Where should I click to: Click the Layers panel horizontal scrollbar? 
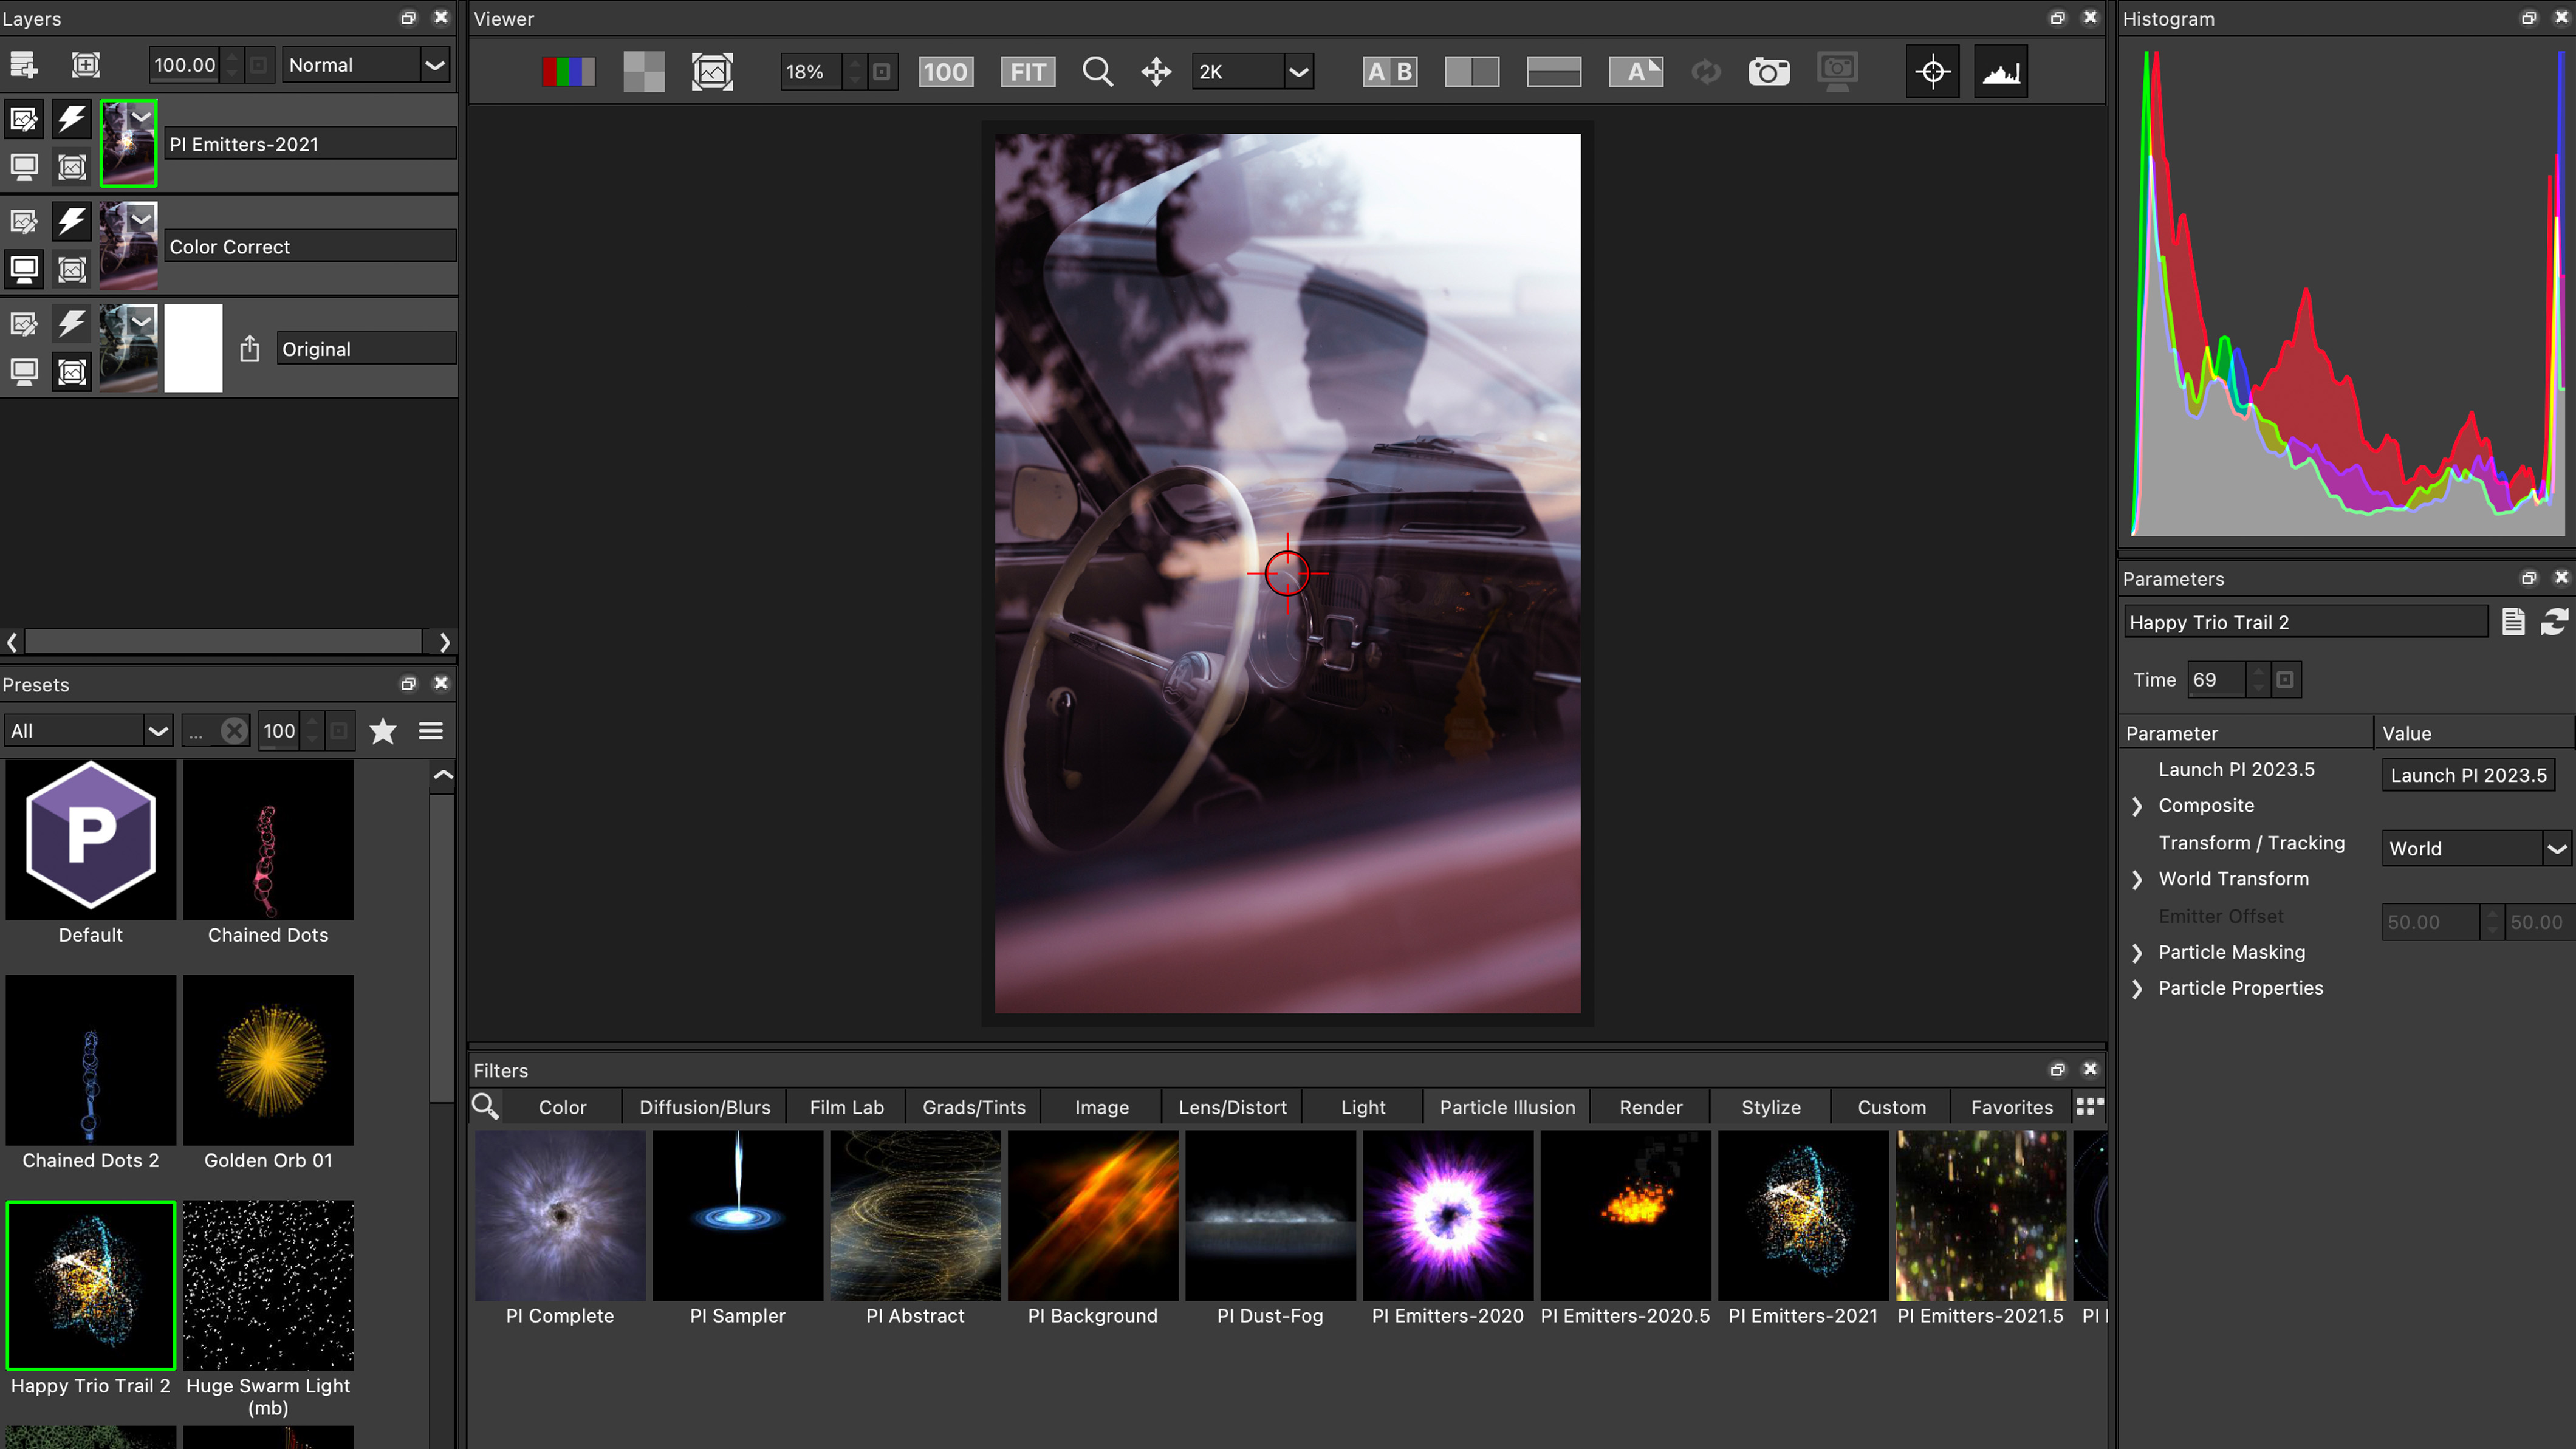click(224, 642)
